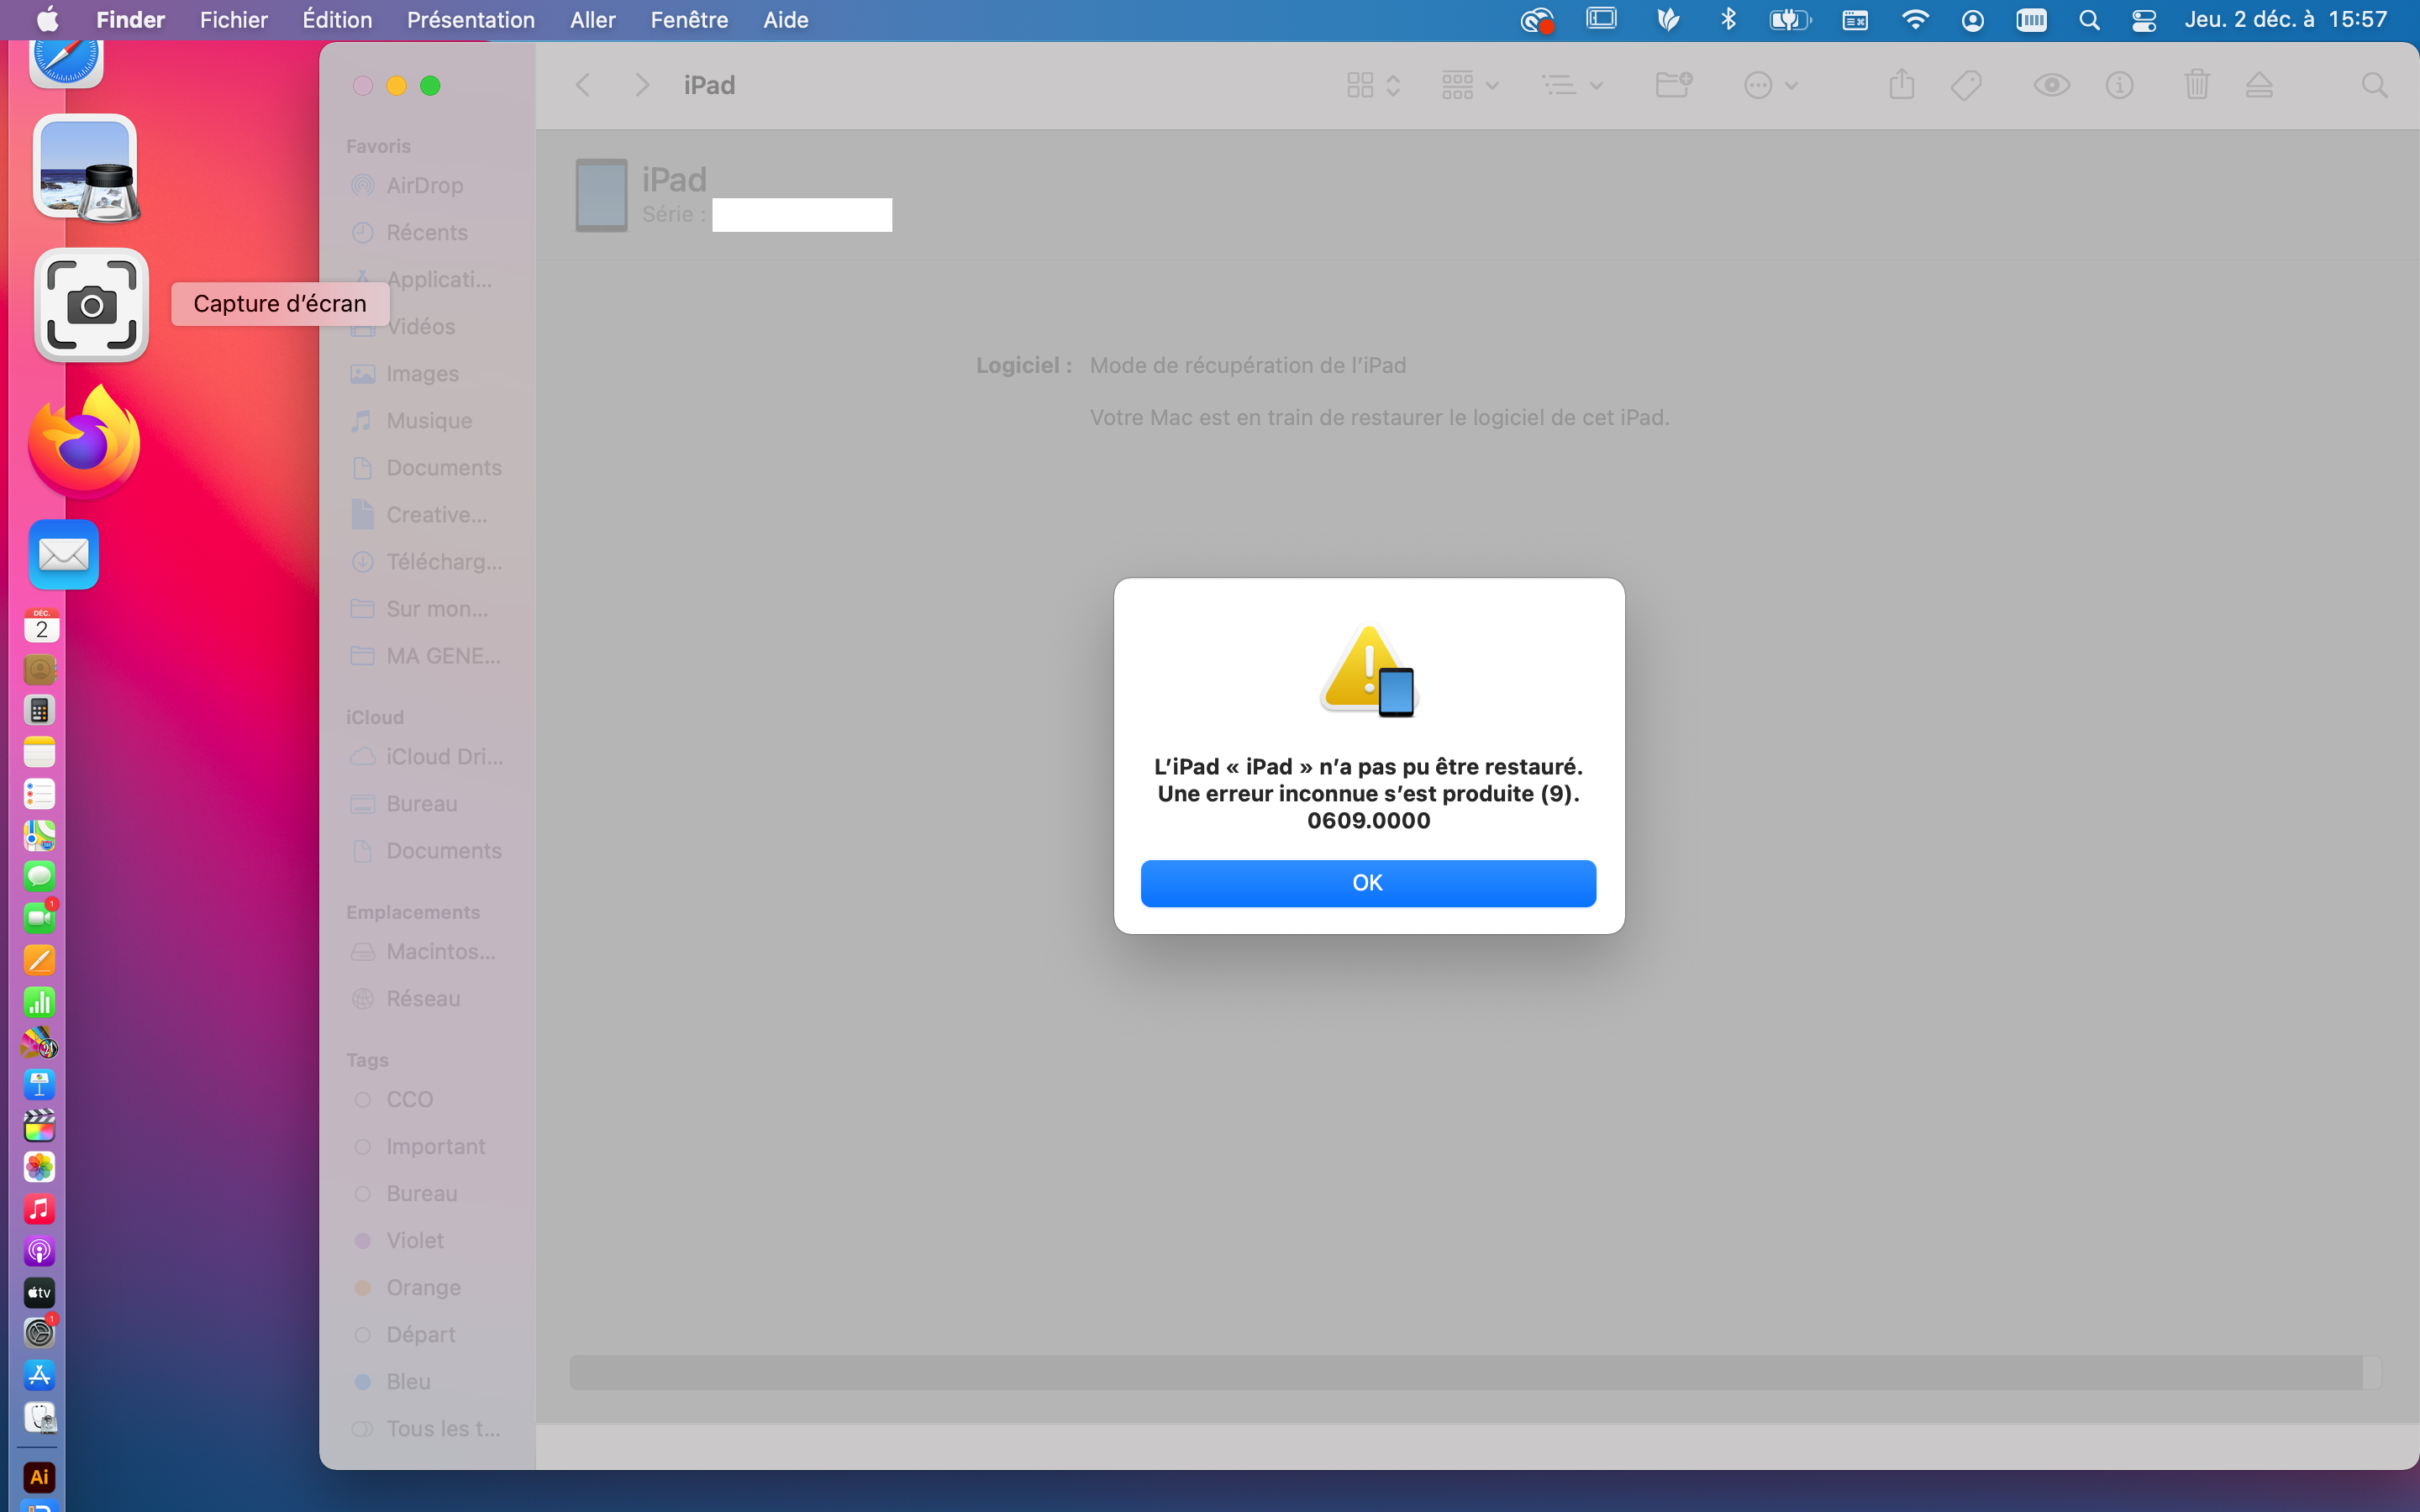Click the Get Info toolbar icon
This screenshot has height=1512, width=2420.
coord(2119,85)
